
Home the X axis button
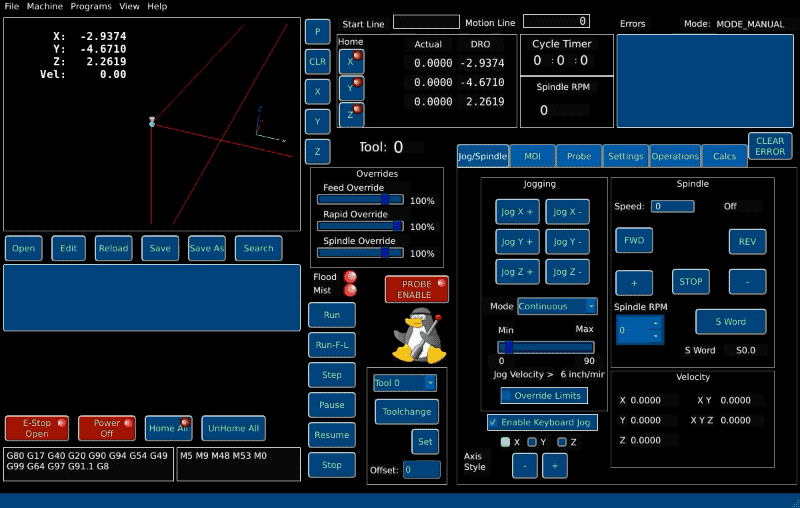click(x=351, y=61)
